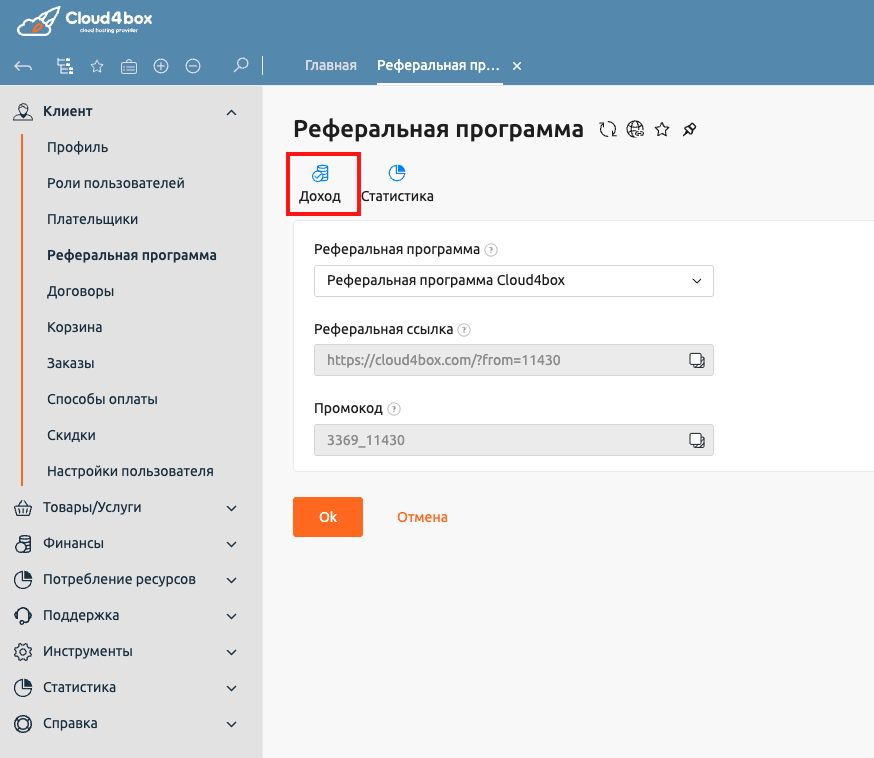Image resolution: width=874 pixels, height=758 pixels.
Task: Pin the Реферальная программа page
Action: coord(688,129)
